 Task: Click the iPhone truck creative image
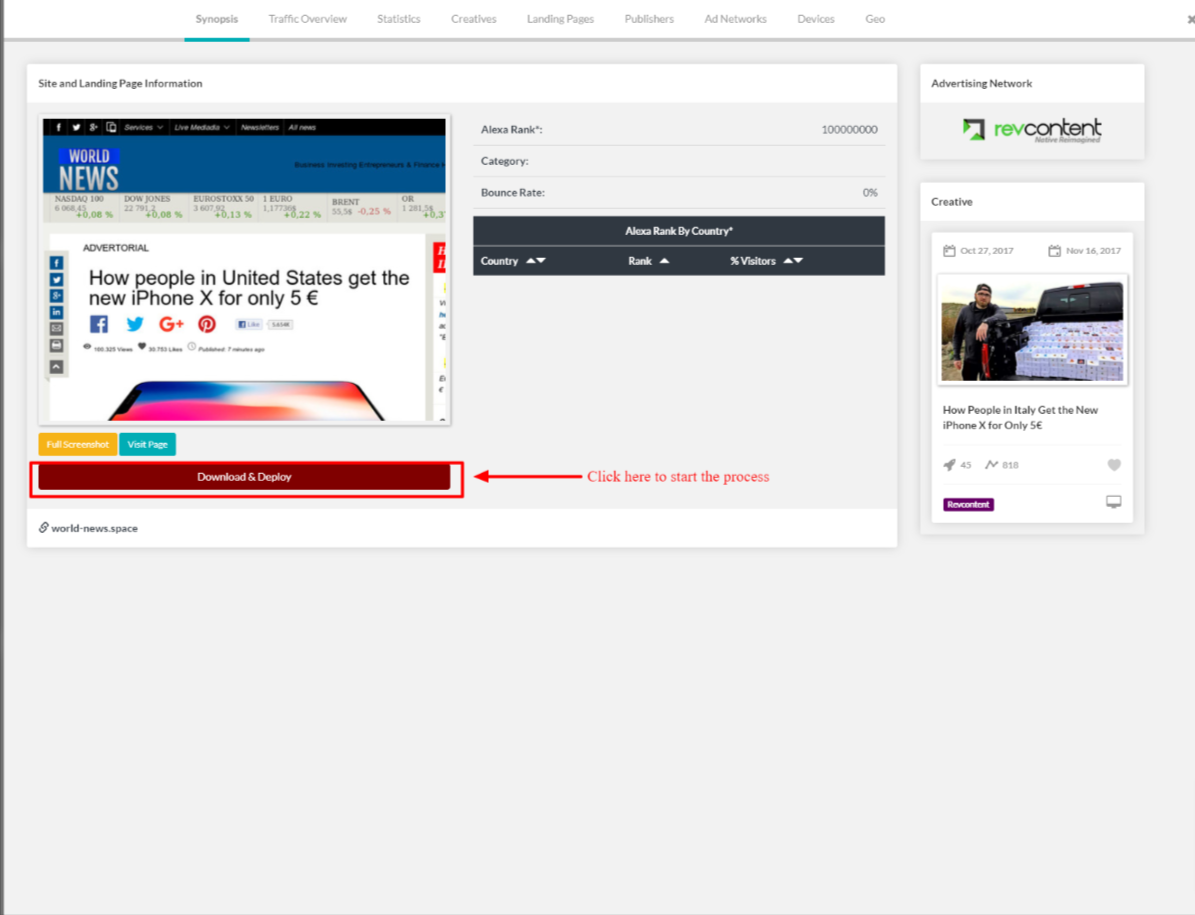[x=1032, y=329]
